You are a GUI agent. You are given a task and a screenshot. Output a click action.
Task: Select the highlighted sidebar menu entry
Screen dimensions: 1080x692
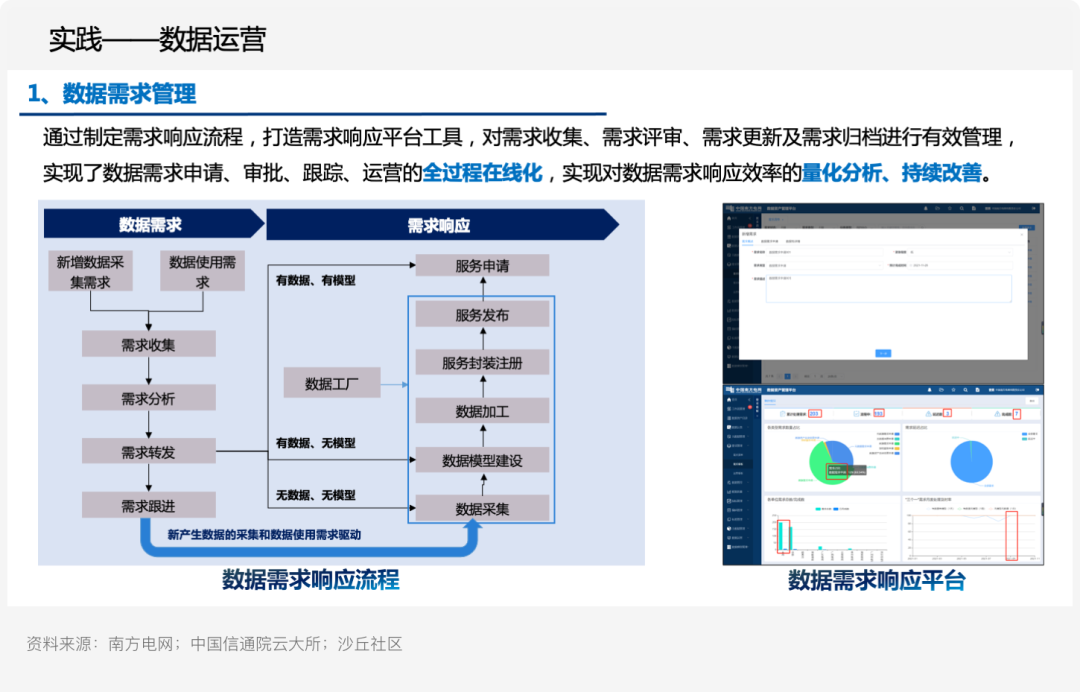[740, 465]
